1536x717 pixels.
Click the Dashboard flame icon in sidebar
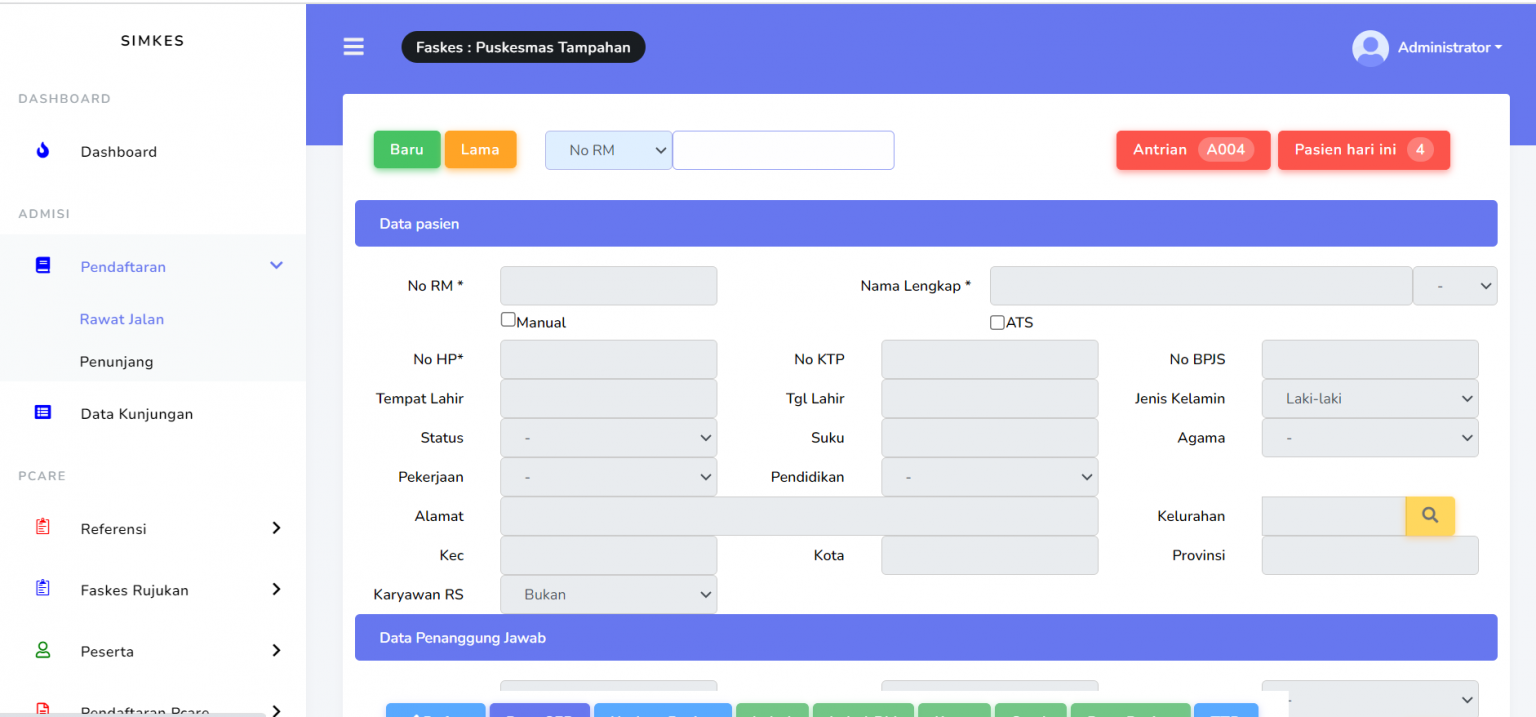pos(41,151)
